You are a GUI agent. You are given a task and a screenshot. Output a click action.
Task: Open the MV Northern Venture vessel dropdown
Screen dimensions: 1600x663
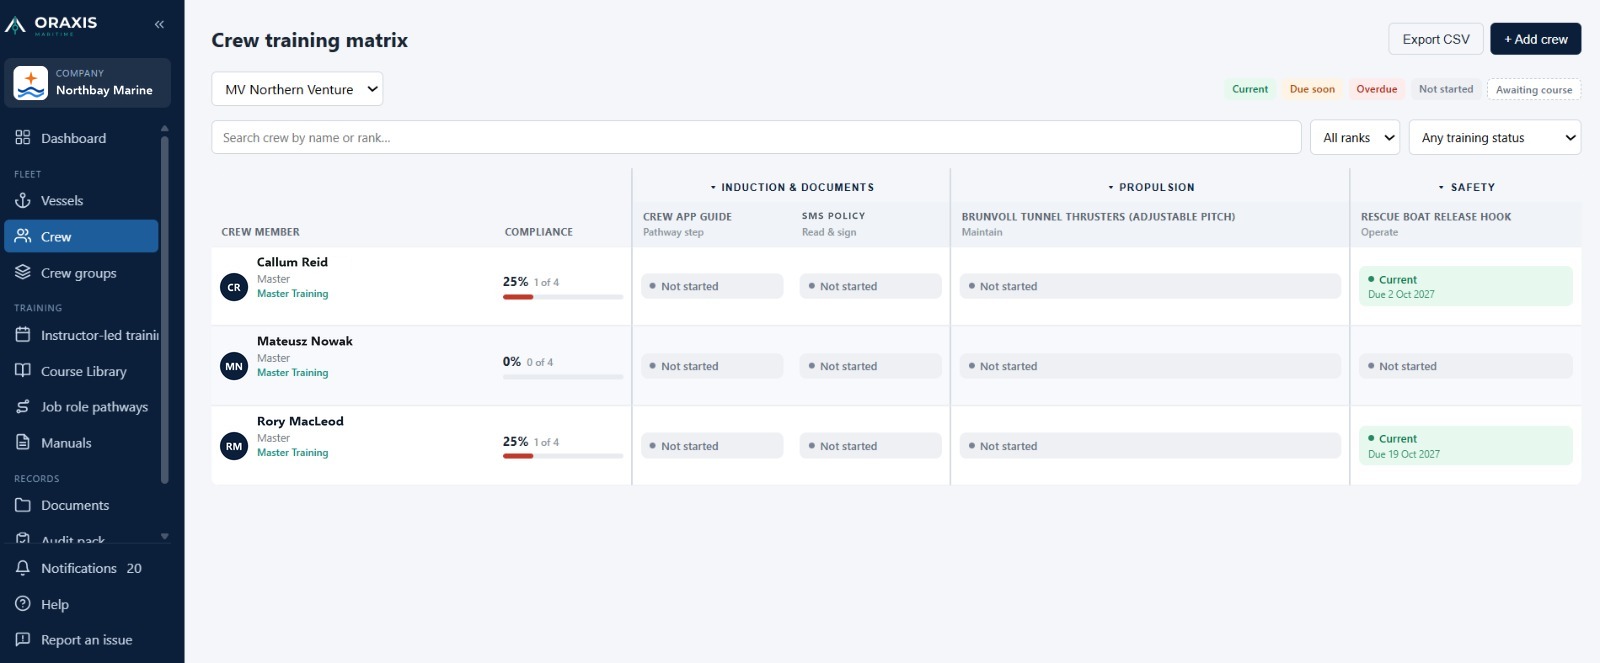tap(297, 89)
